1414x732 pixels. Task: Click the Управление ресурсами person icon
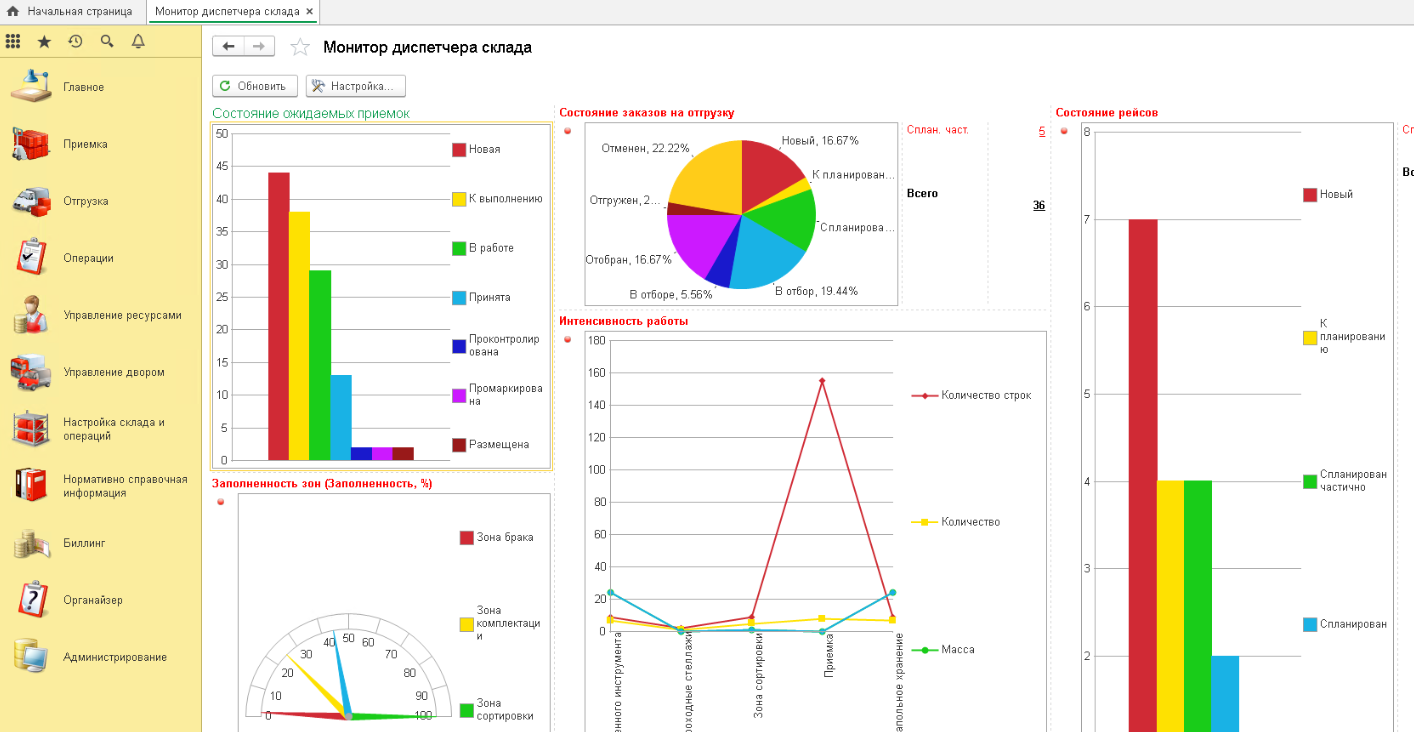point(31,315)
